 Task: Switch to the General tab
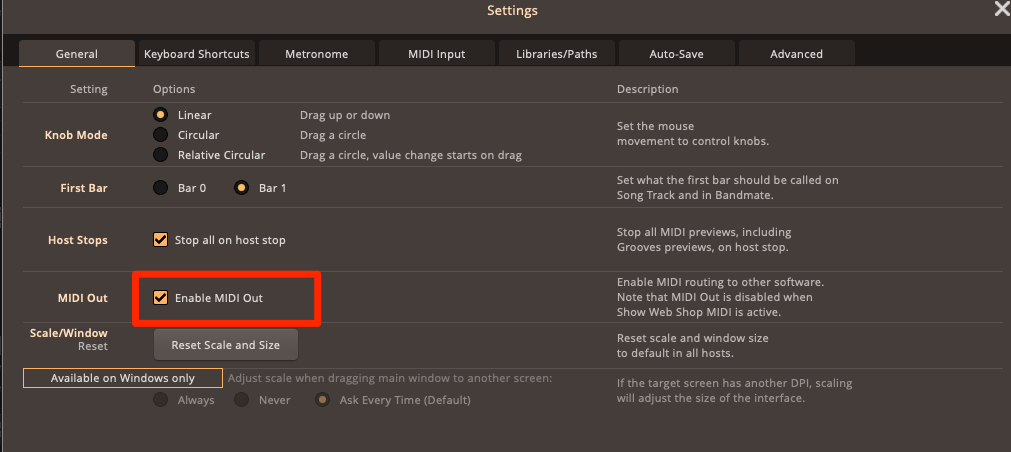[76, 54]
